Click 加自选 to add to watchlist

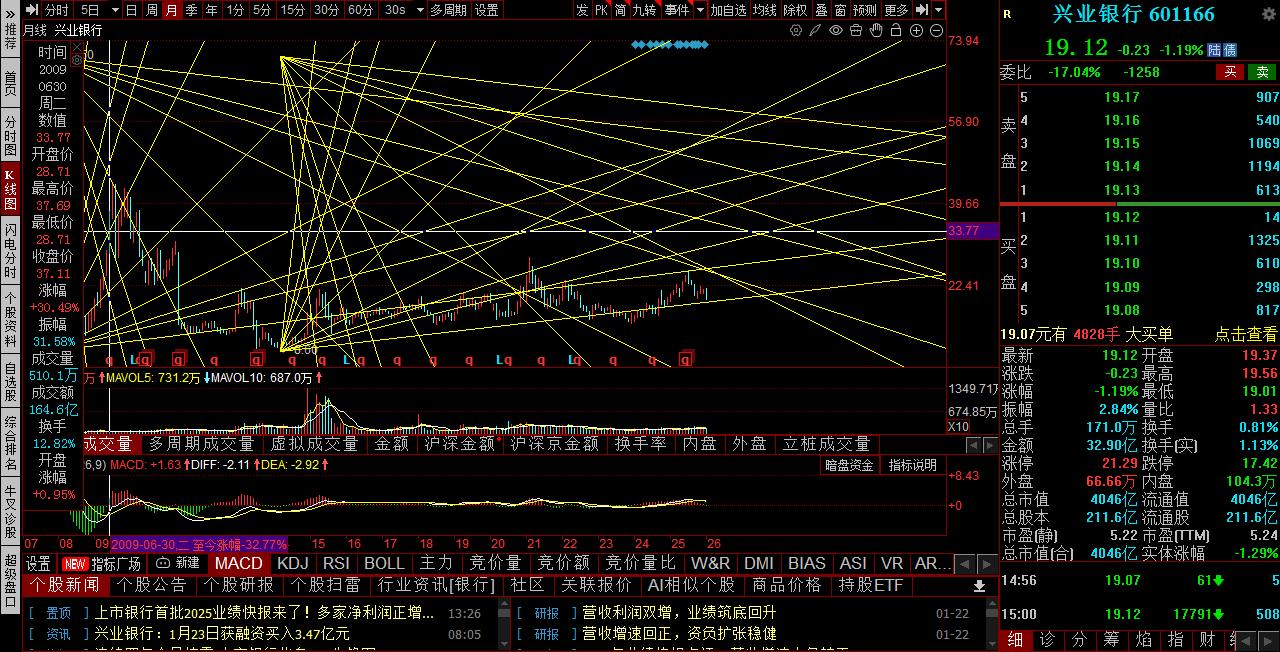click(728, 10)
